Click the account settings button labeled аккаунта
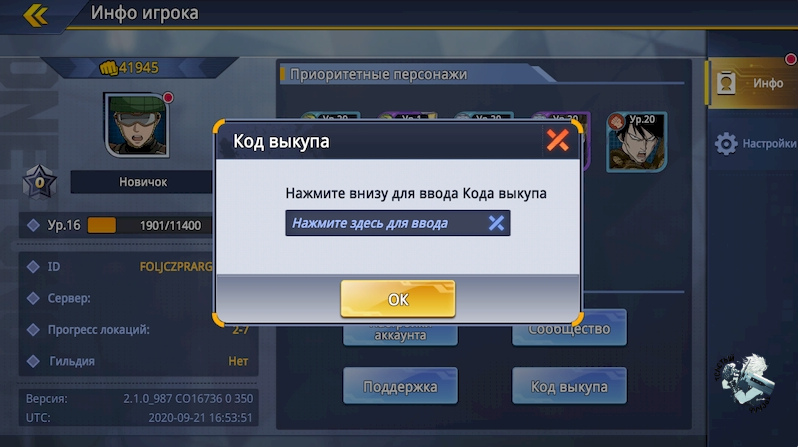Screen dimensions: 801x447 400,334
